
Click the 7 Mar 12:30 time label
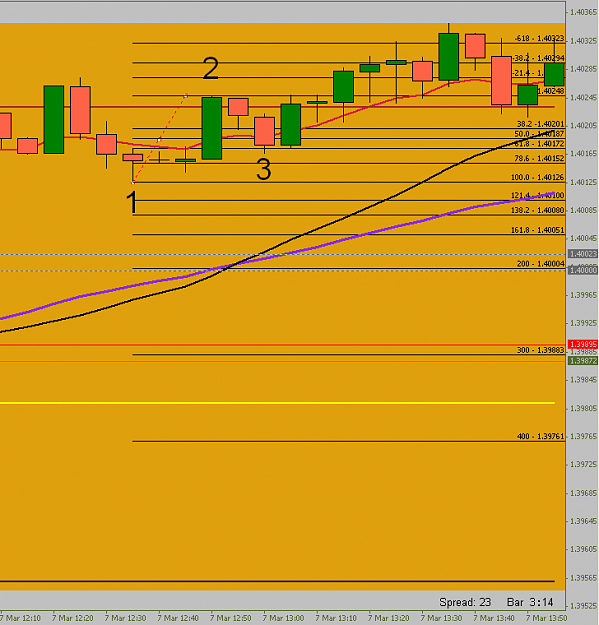pos(125,618)
